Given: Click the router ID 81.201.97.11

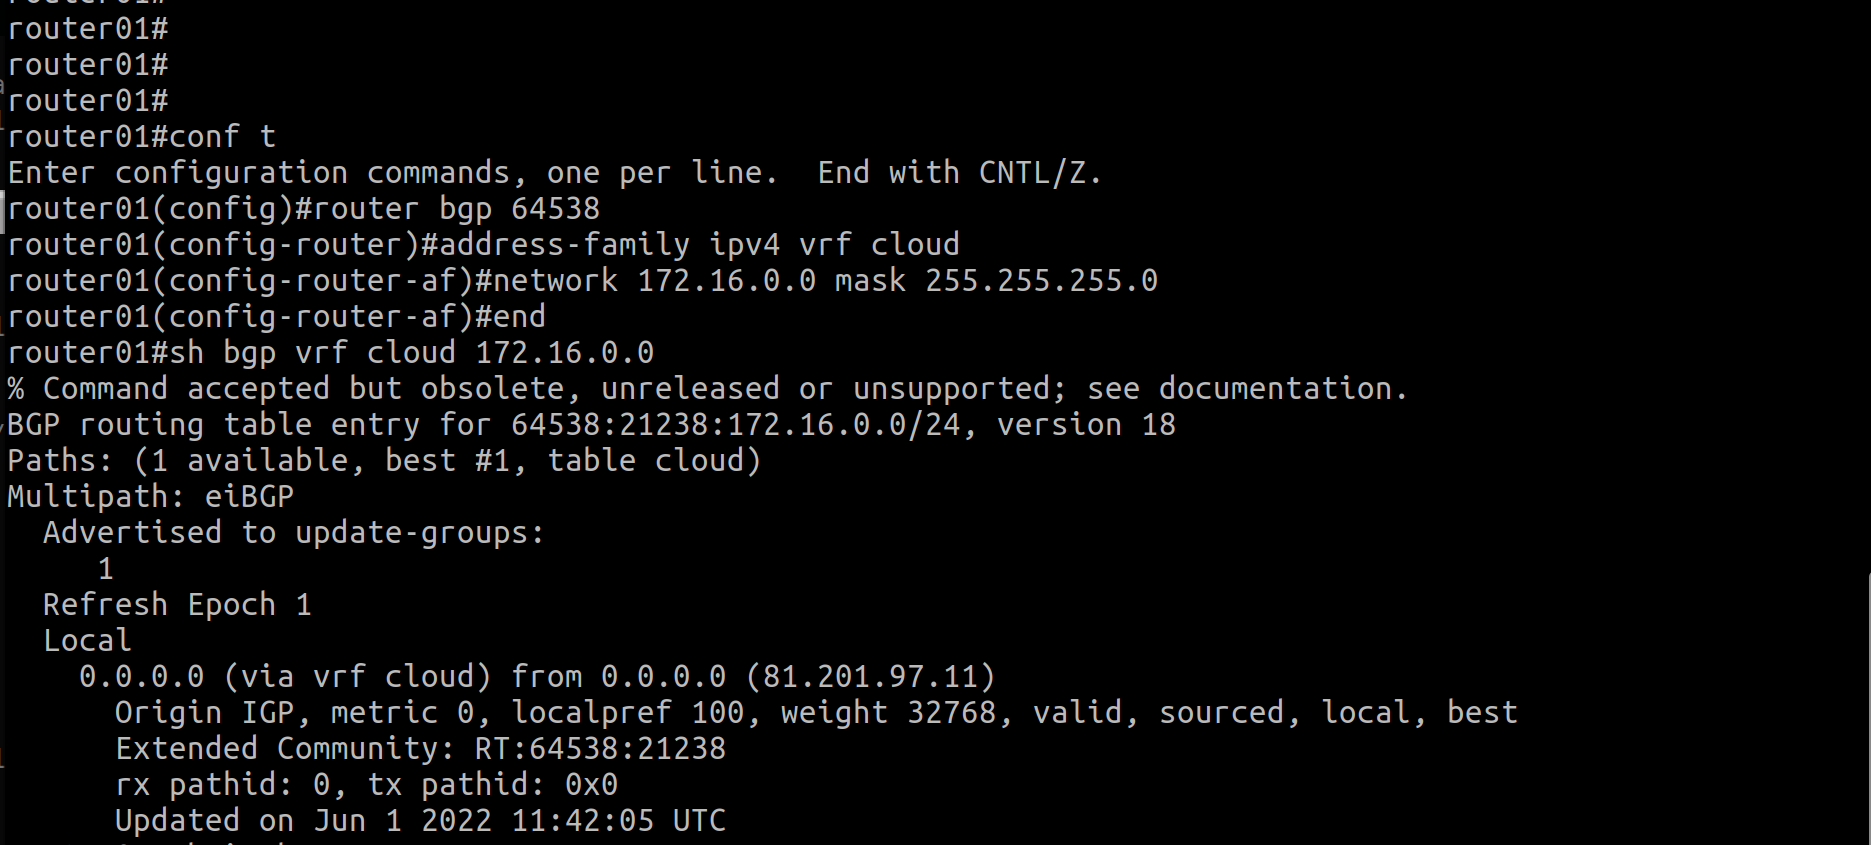Looking at the screenshot, I should [870, 676].
